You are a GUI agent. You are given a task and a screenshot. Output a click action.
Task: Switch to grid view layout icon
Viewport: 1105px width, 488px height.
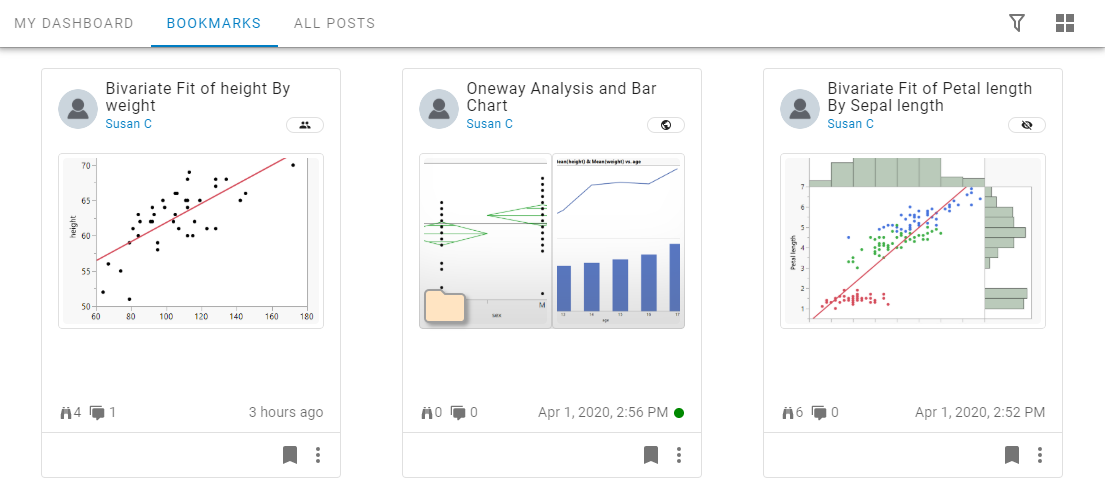click(x=1065, y=23)
